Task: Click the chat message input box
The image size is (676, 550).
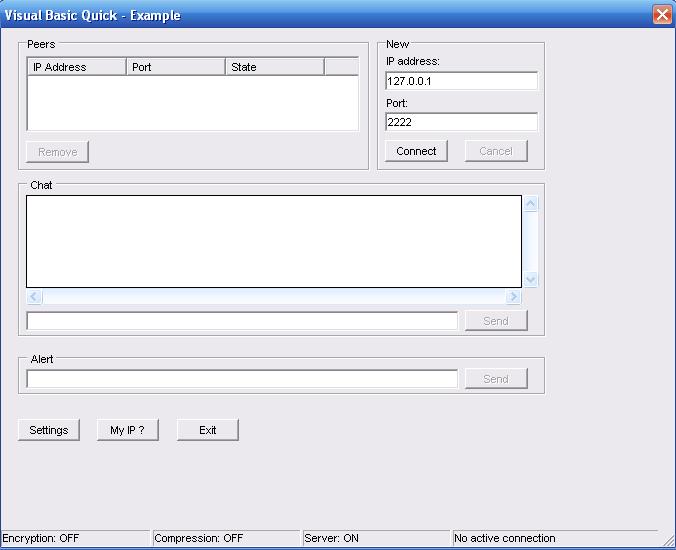Action: 241,321
